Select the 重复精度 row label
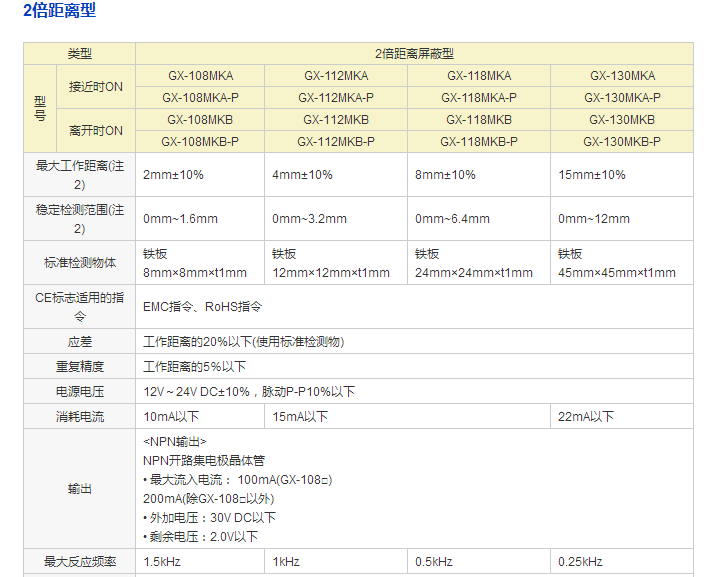The image size is (724, 577). tap(80, 366)
